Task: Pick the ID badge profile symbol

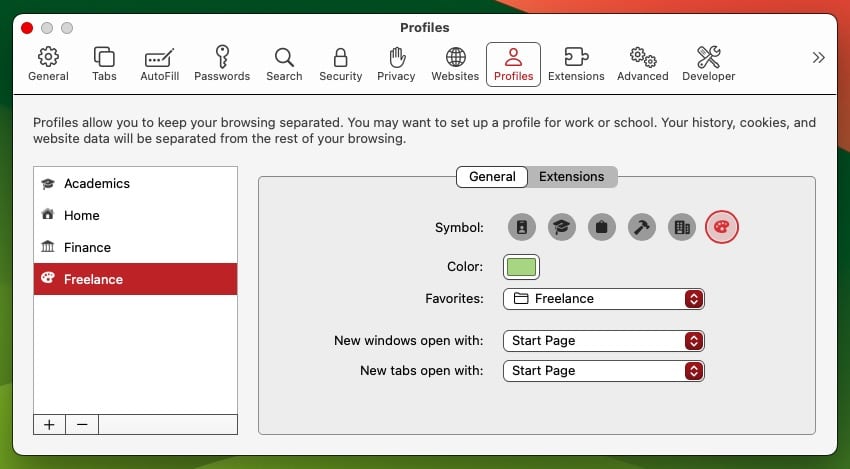Action: click(x=522, y=228)
